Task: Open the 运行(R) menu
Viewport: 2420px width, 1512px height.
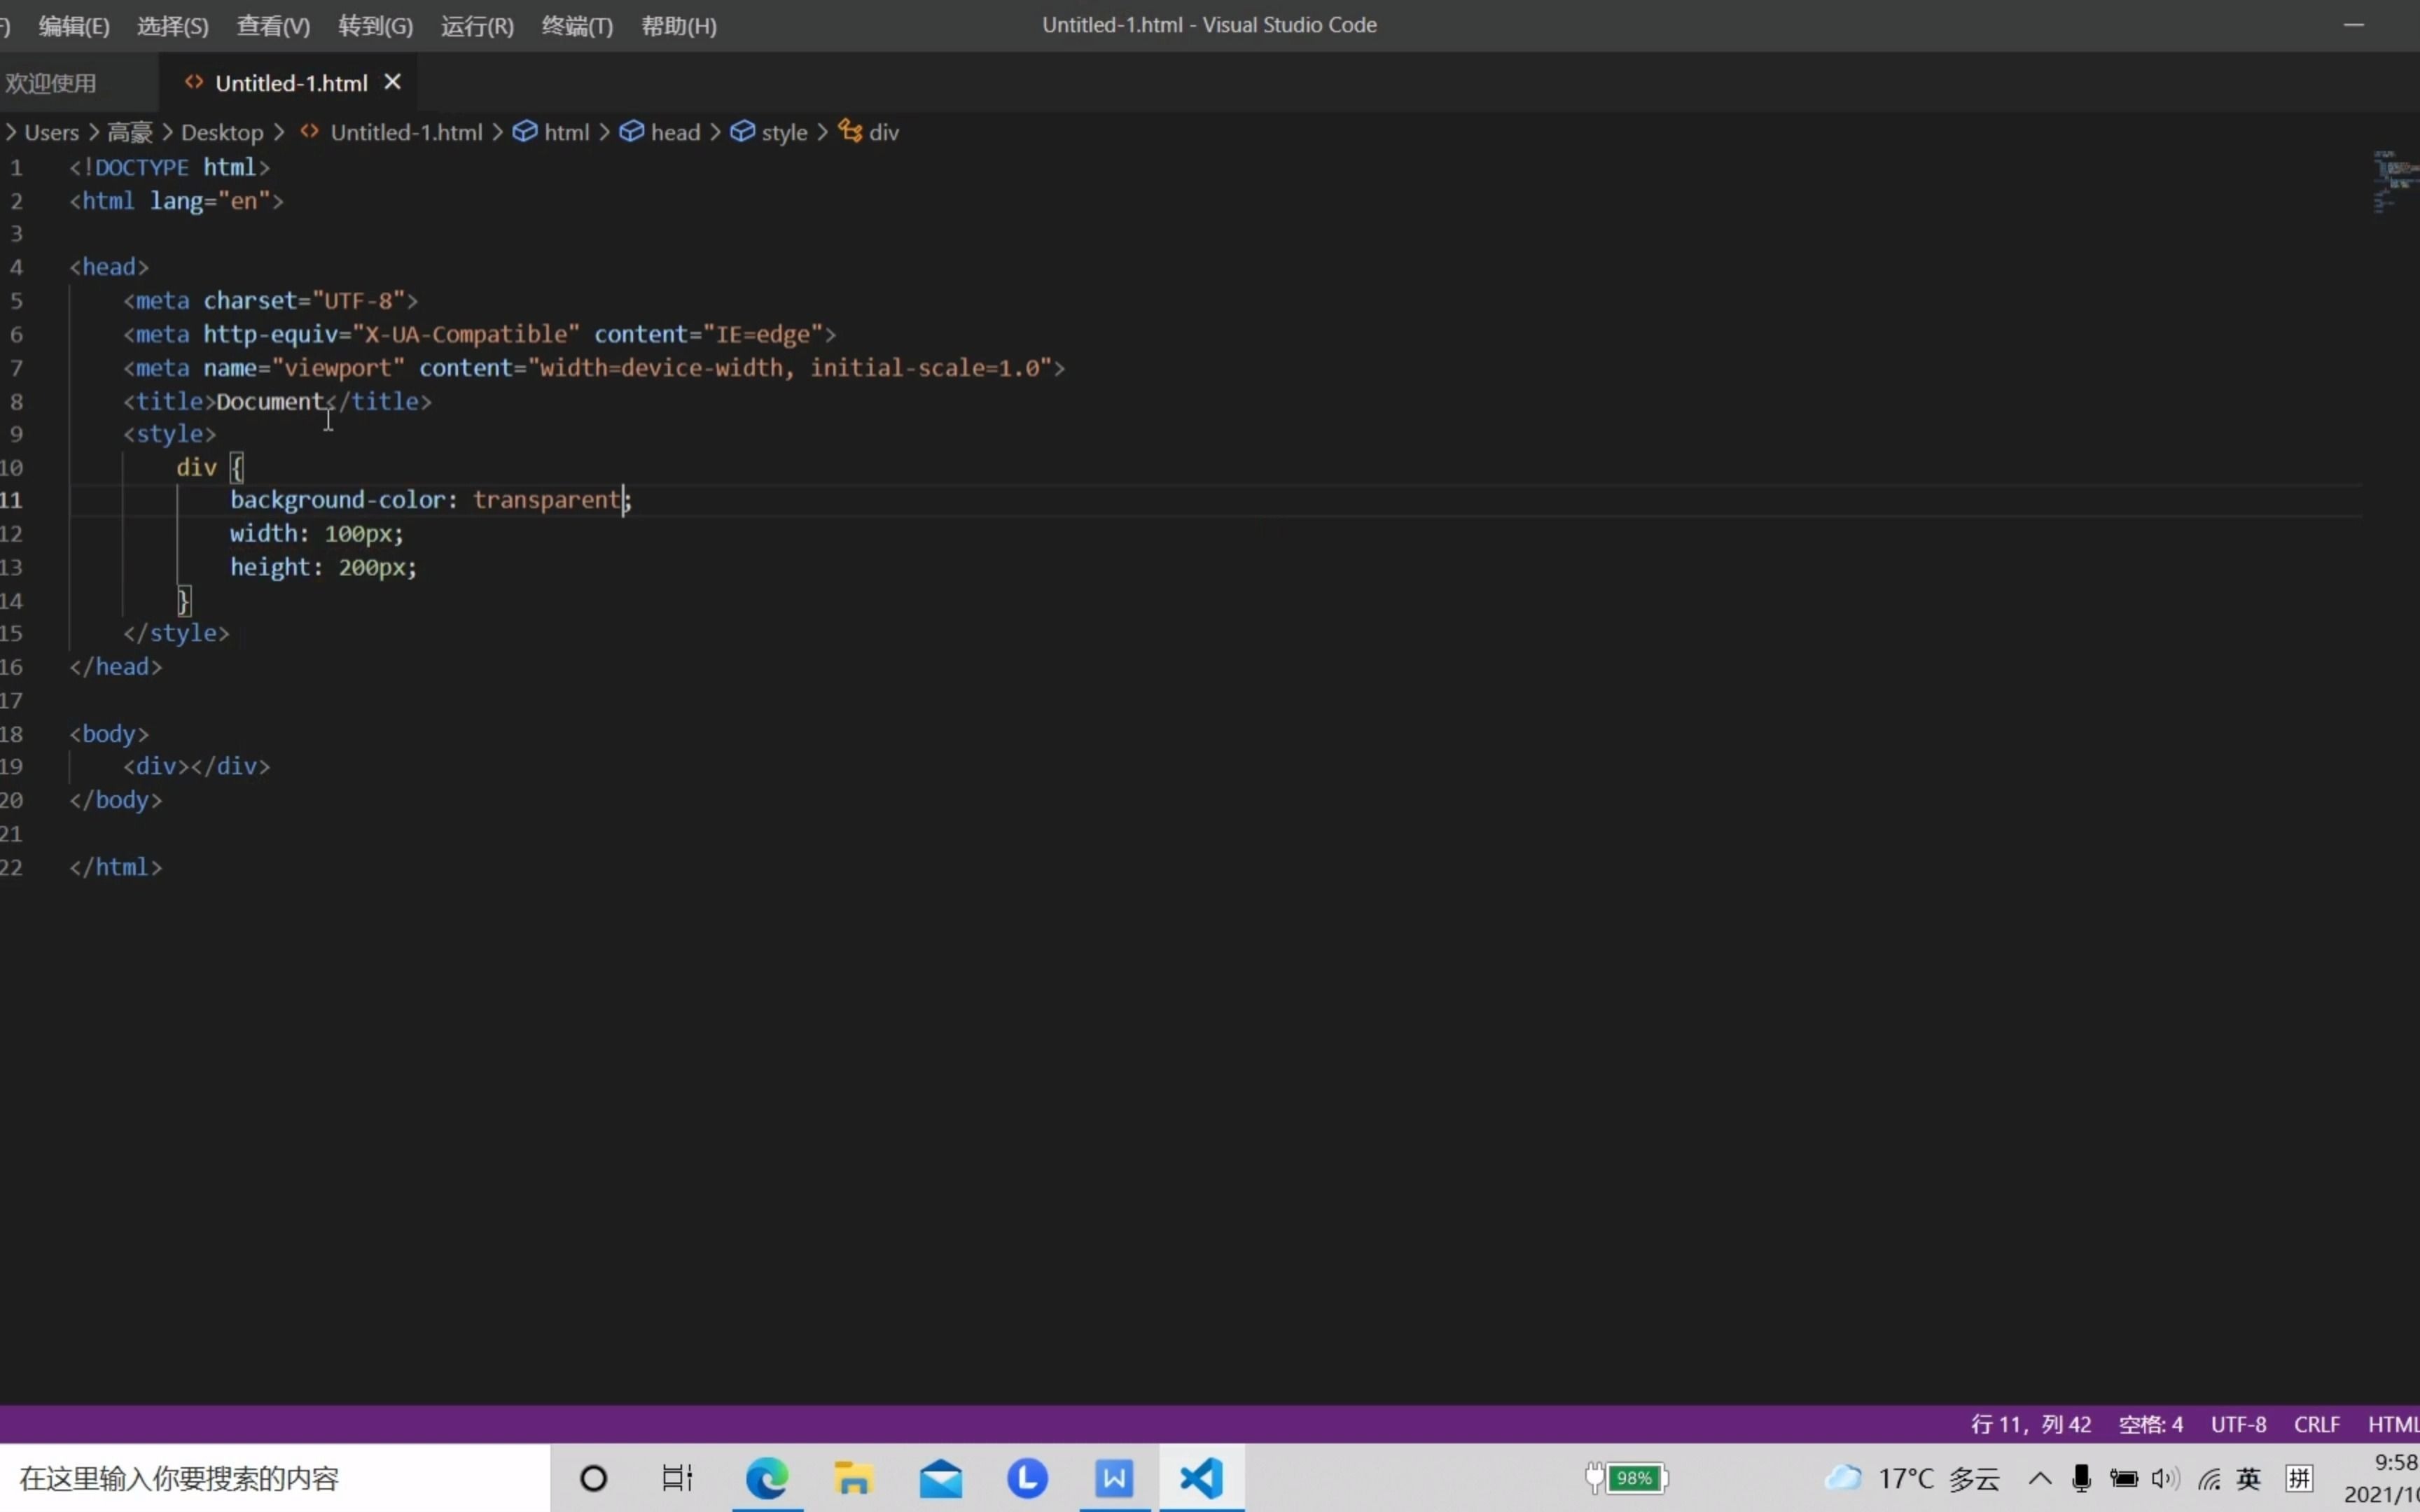Action: tap(477, 26)
